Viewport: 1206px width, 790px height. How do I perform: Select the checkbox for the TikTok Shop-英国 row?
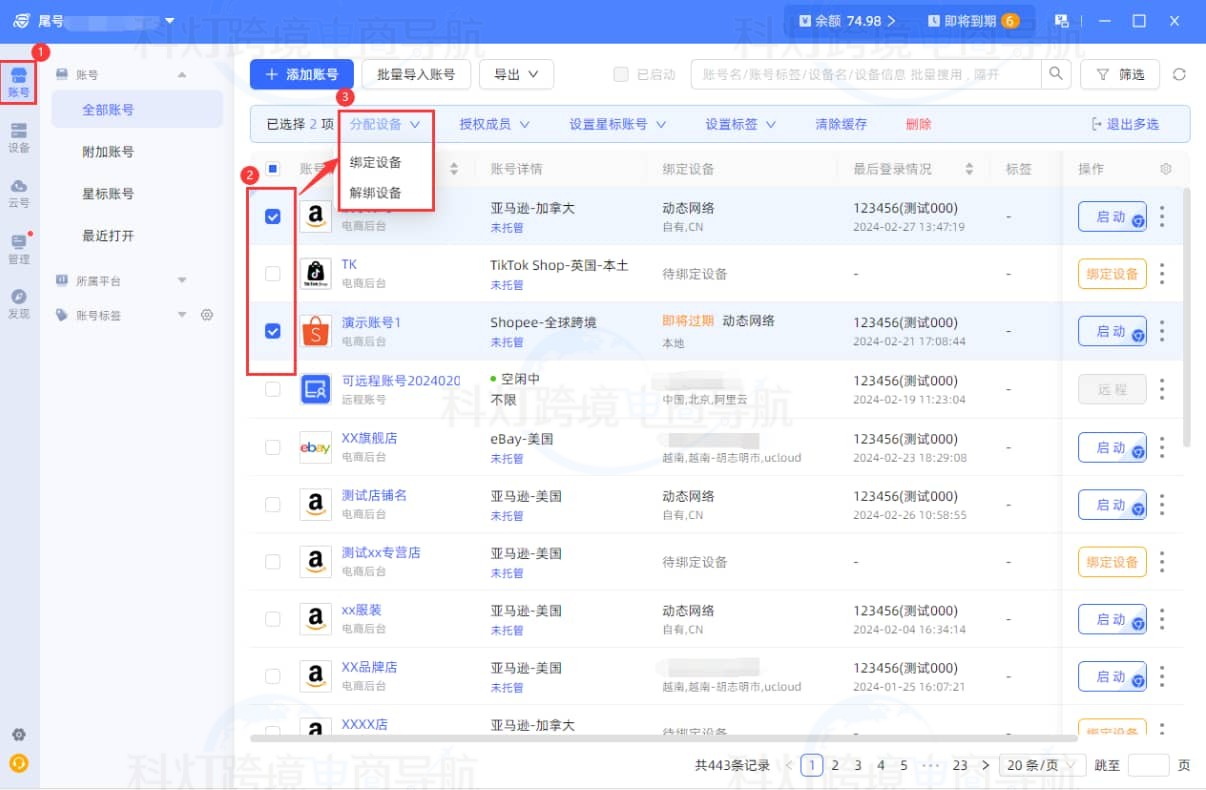pyautogui.click(x=271, y=273)
